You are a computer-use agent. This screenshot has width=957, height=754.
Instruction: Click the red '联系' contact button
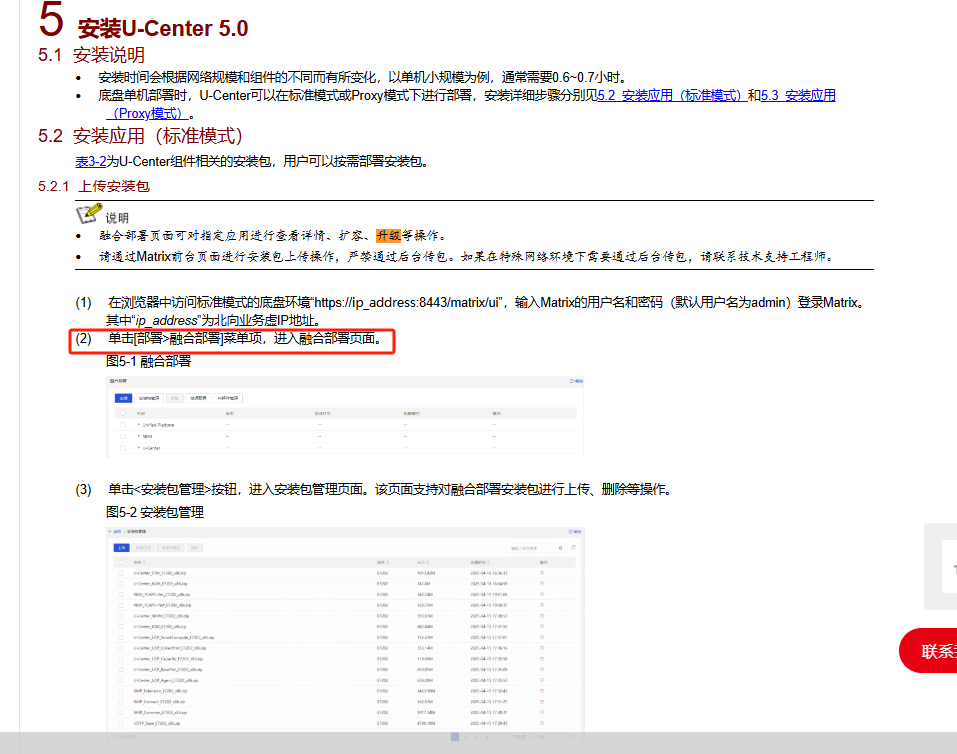tap(929, 651)
